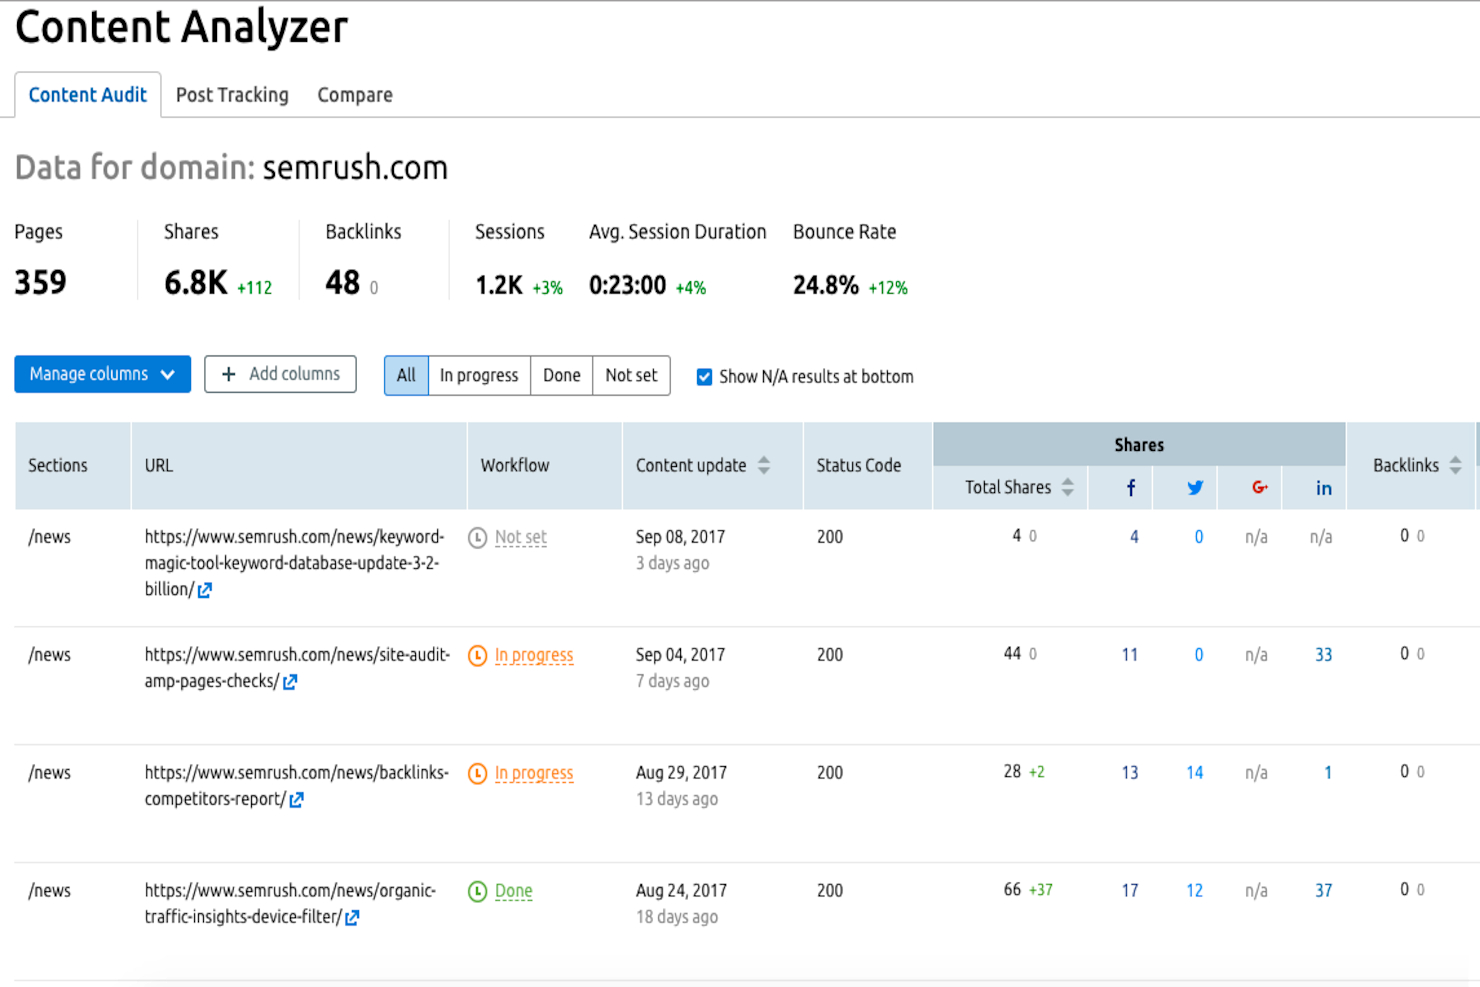
Task: Click Facebook shares value 11
Action: pyautogui.click(x=1130, y=655)
